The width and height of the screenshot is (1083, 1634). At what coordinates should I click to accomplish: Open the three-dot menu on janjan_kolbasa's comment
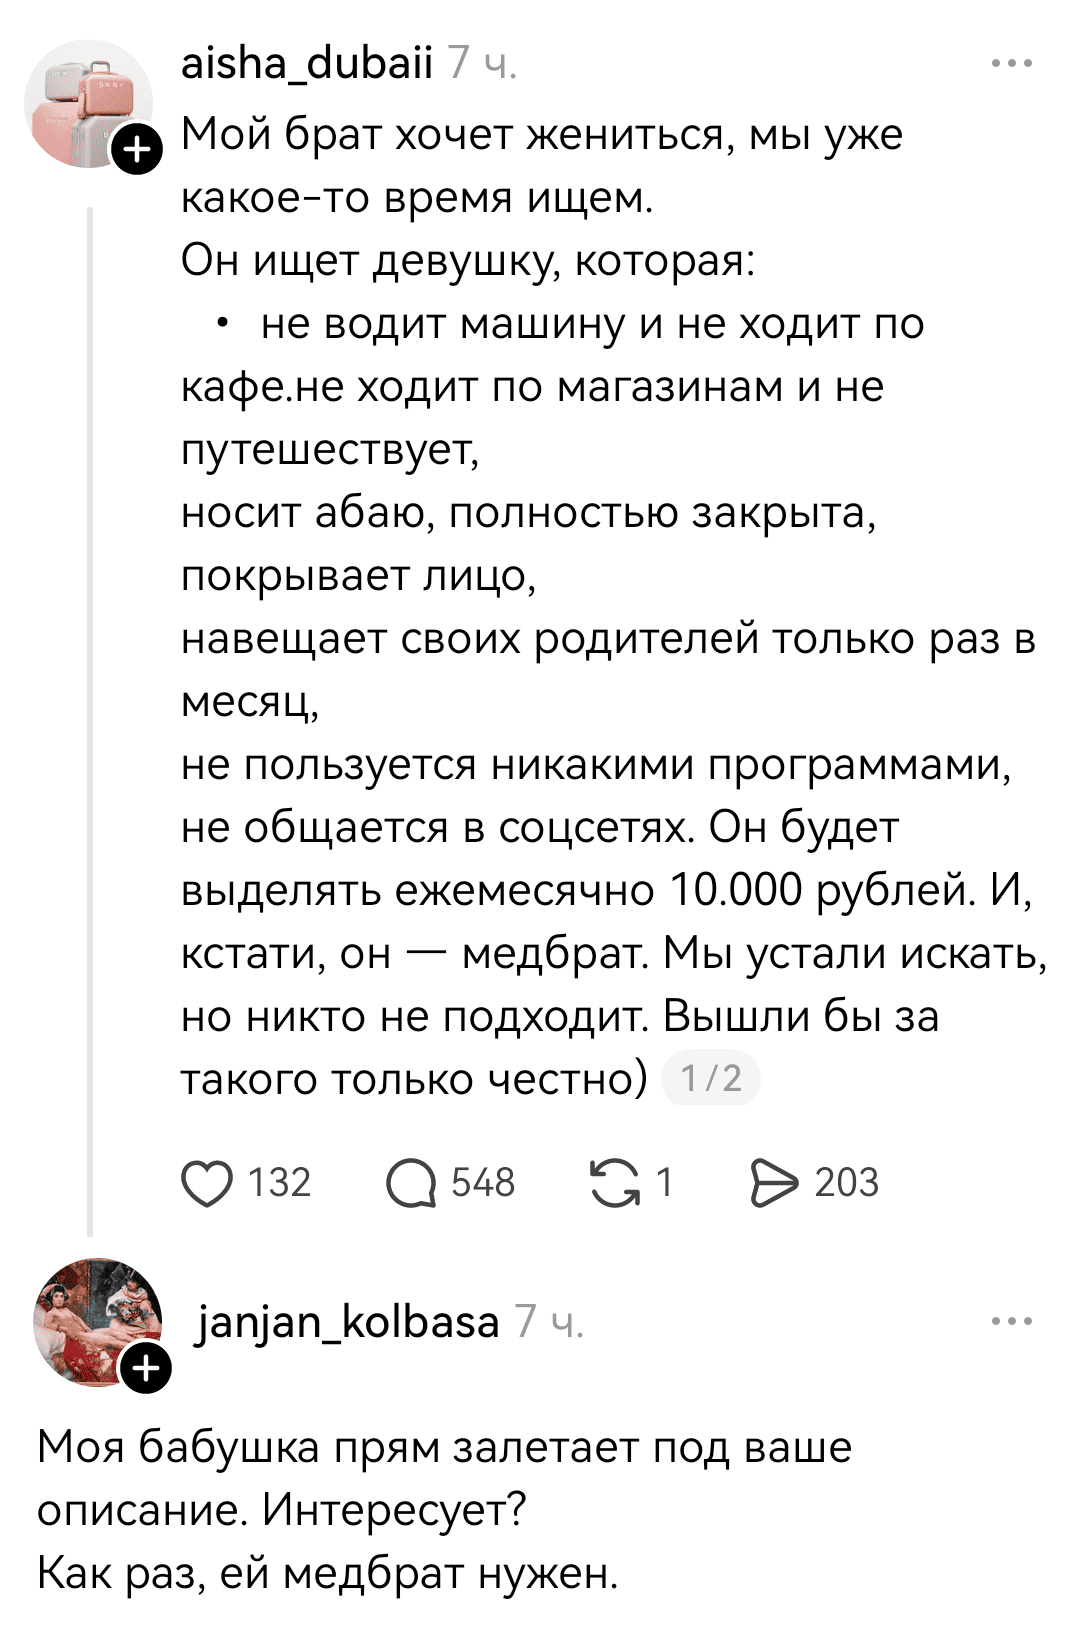click(1013, 1320)
